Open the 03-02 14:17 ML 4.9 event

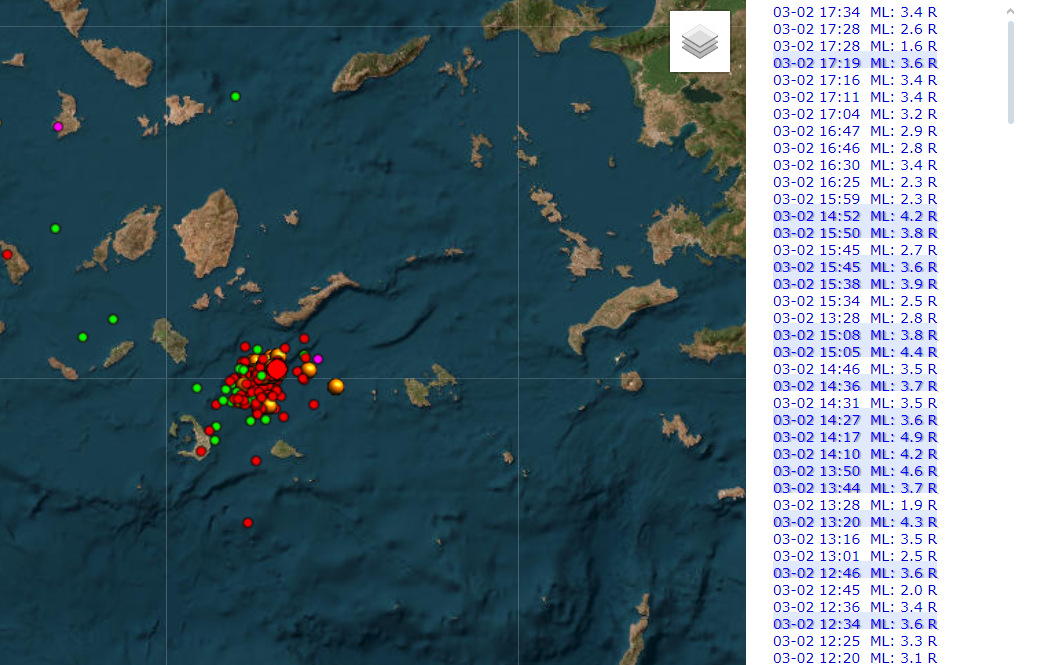(855, 437)
